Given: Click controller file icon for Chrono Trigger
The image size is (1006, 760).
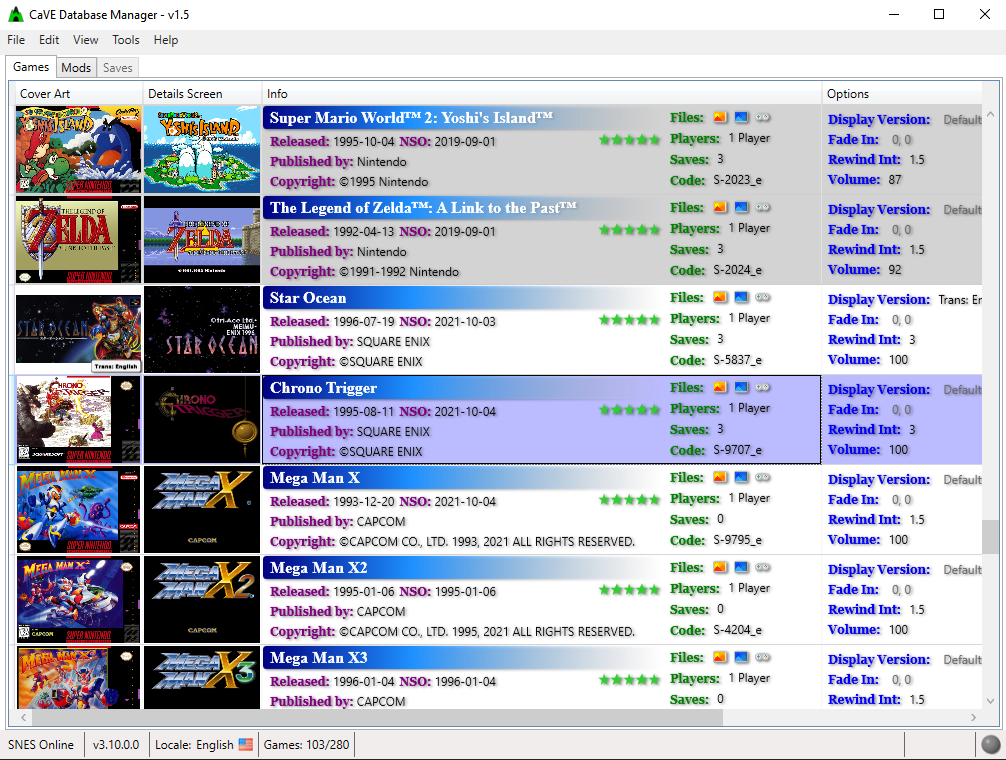Looking at the screenshot, I should (762, 387).
